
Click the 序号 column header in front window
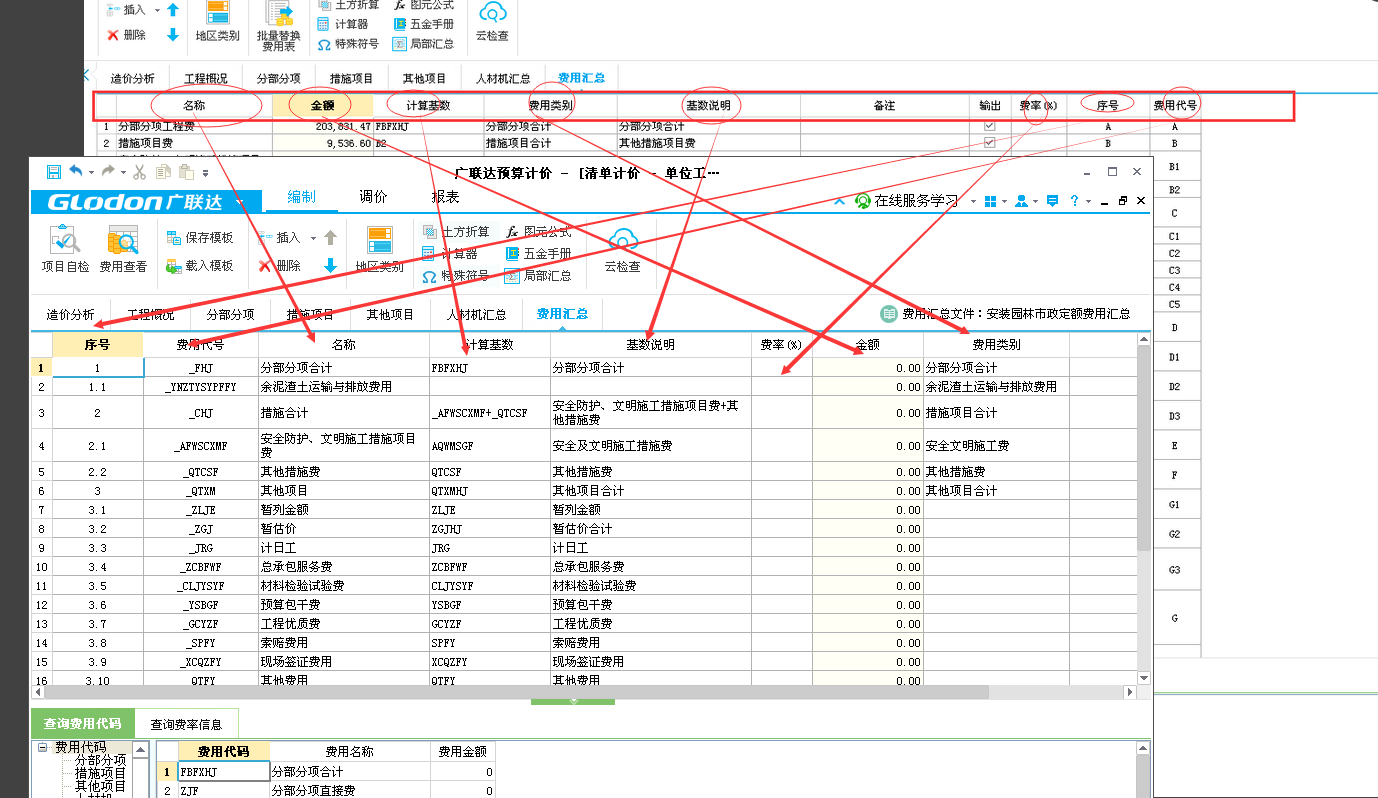[x=97, y=345]
